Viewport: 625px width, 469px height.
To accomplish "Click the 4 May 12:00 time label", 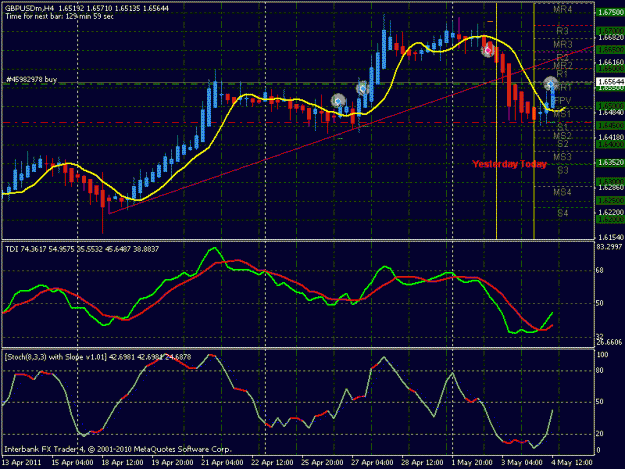I will [x=572, y=463].
